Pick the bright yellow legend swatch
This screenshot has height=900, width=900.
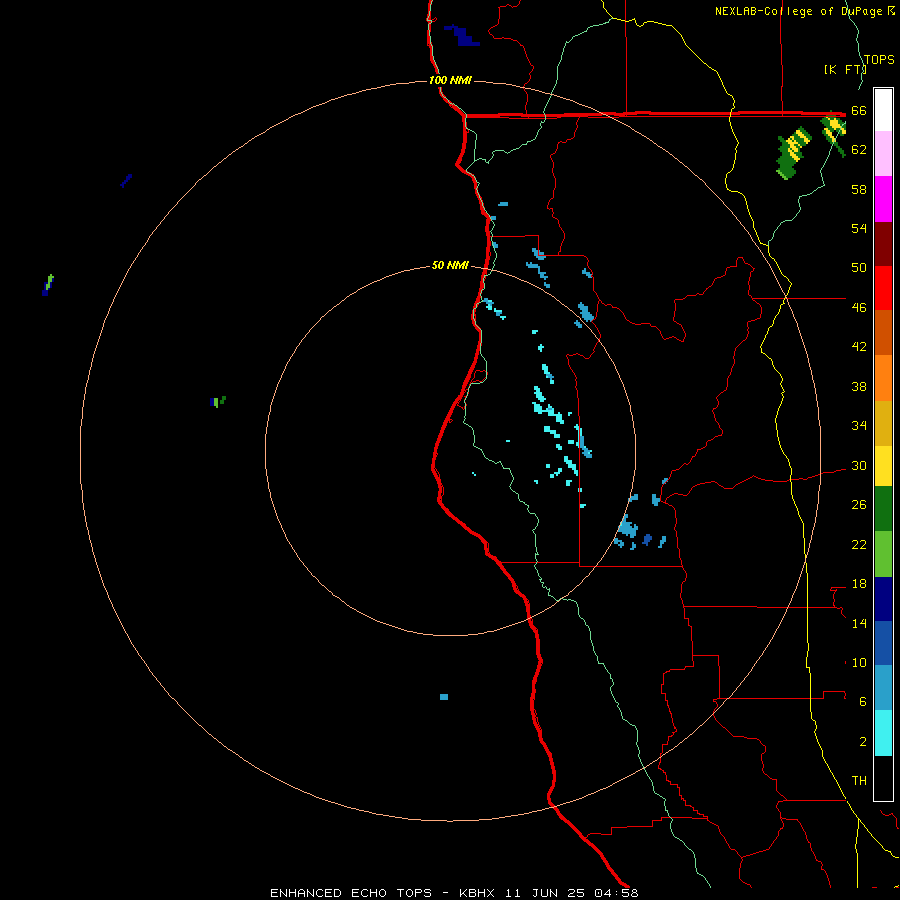point(883,466)
